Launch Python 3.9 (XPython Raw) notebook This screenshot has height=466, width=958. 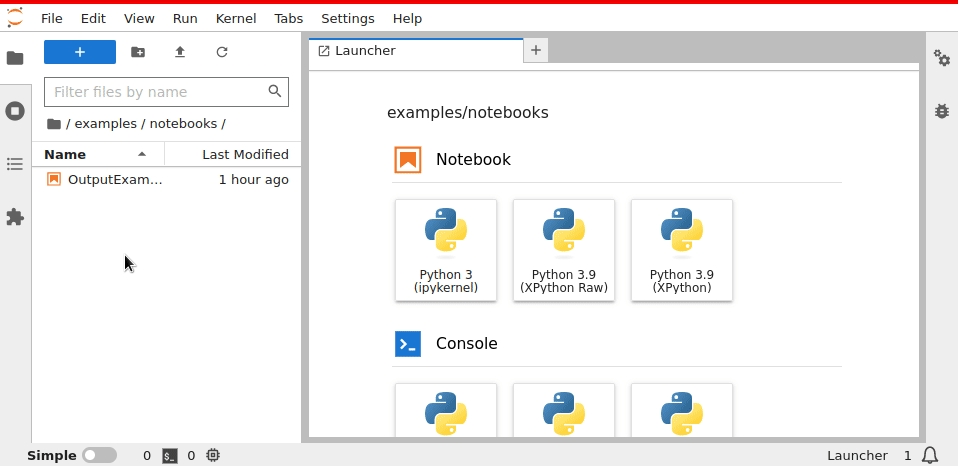click(x=564, y=250)
